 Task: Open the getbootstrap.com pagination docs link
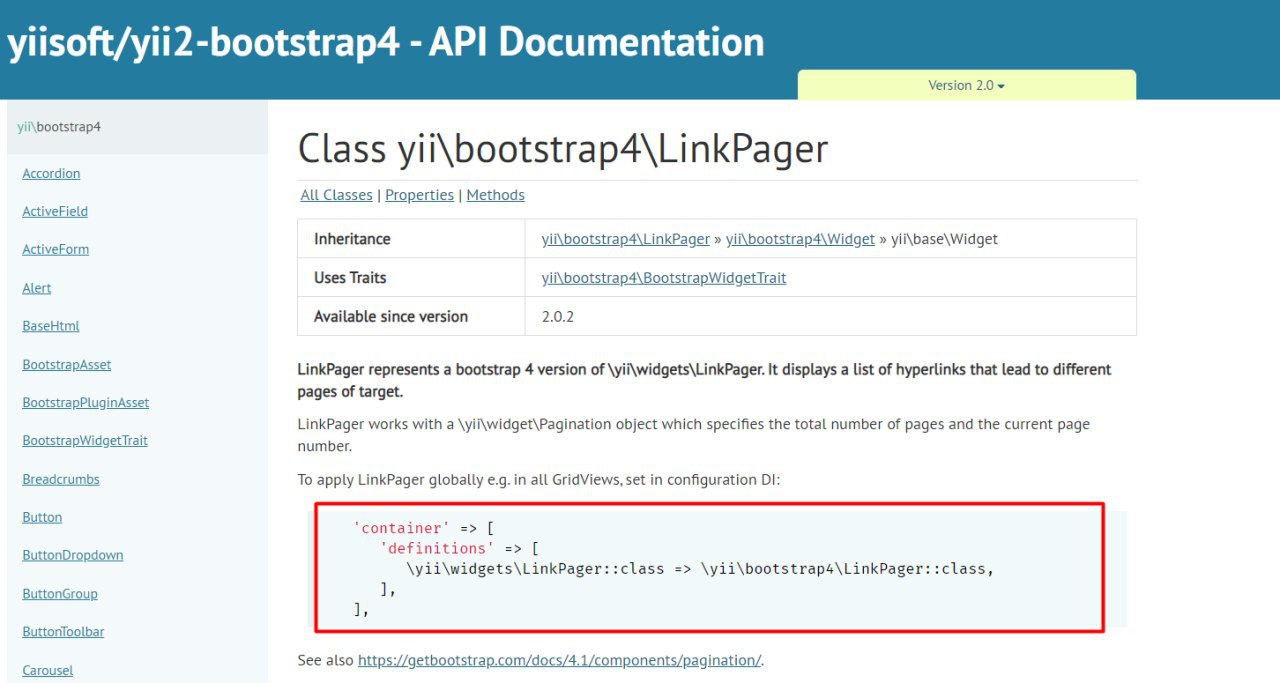(560, 660)
